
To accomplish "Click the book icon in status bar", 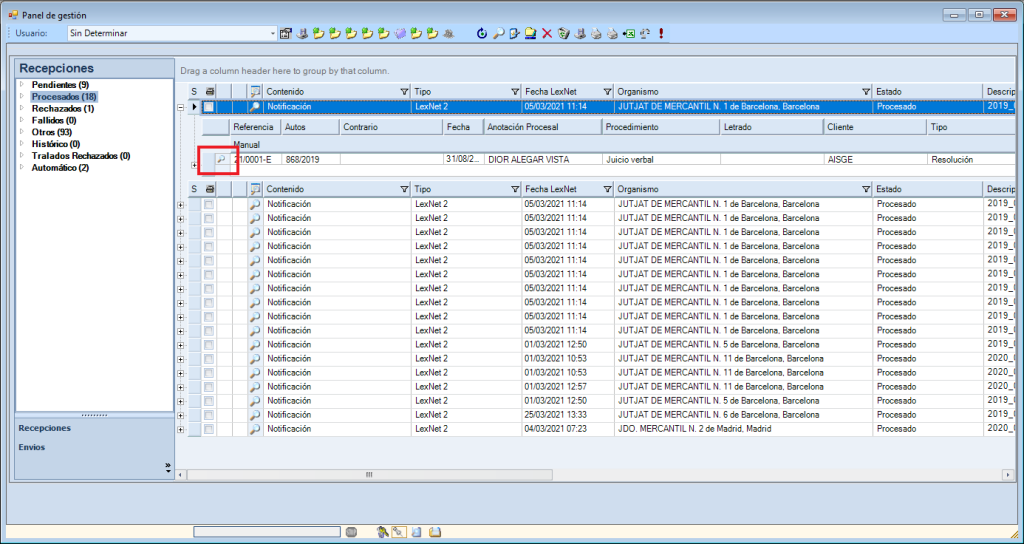I will [x=435, y=532].
